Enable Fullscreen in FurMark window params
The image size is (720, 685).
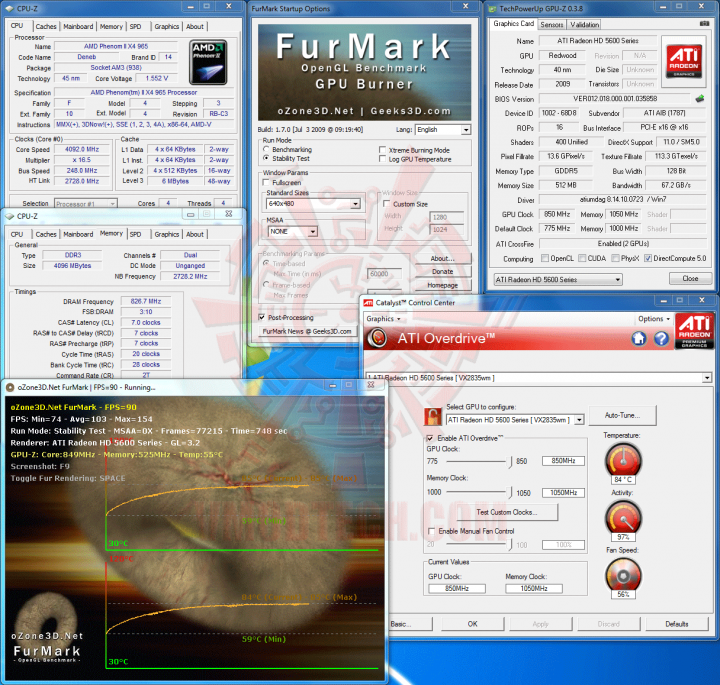tap(266, 182)
